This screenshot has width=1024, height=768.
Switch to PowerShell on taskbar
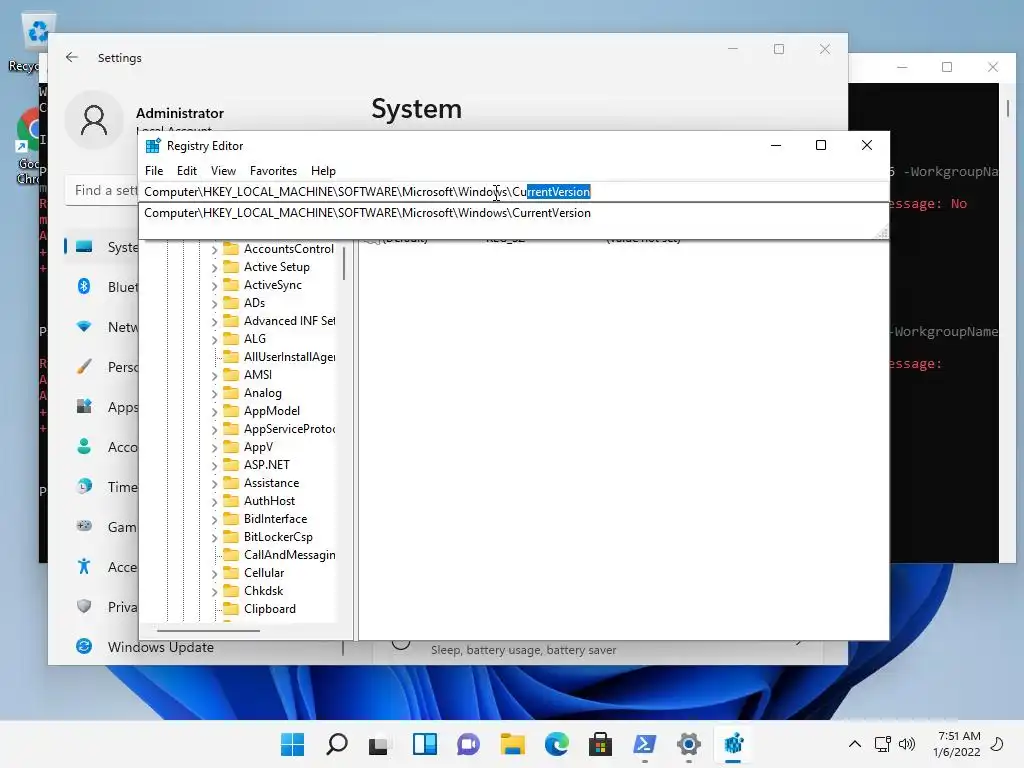click(645, 744)
